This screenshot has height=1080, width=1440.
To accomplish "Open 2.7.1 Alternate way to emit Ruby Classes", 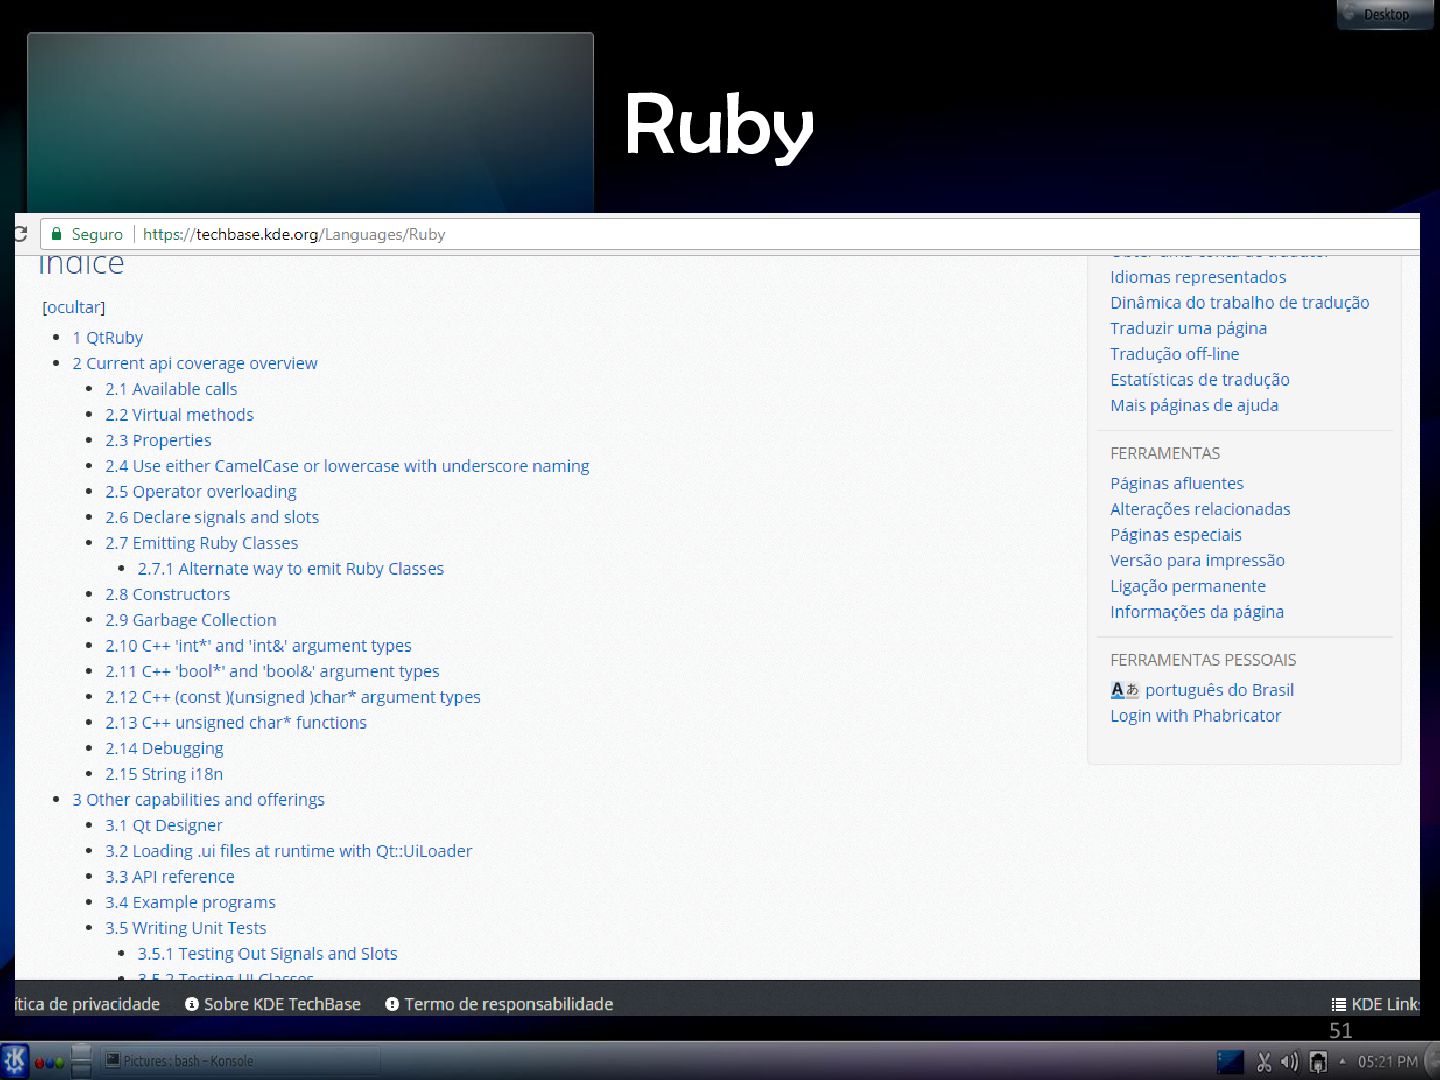I will (x=291, y=569).
